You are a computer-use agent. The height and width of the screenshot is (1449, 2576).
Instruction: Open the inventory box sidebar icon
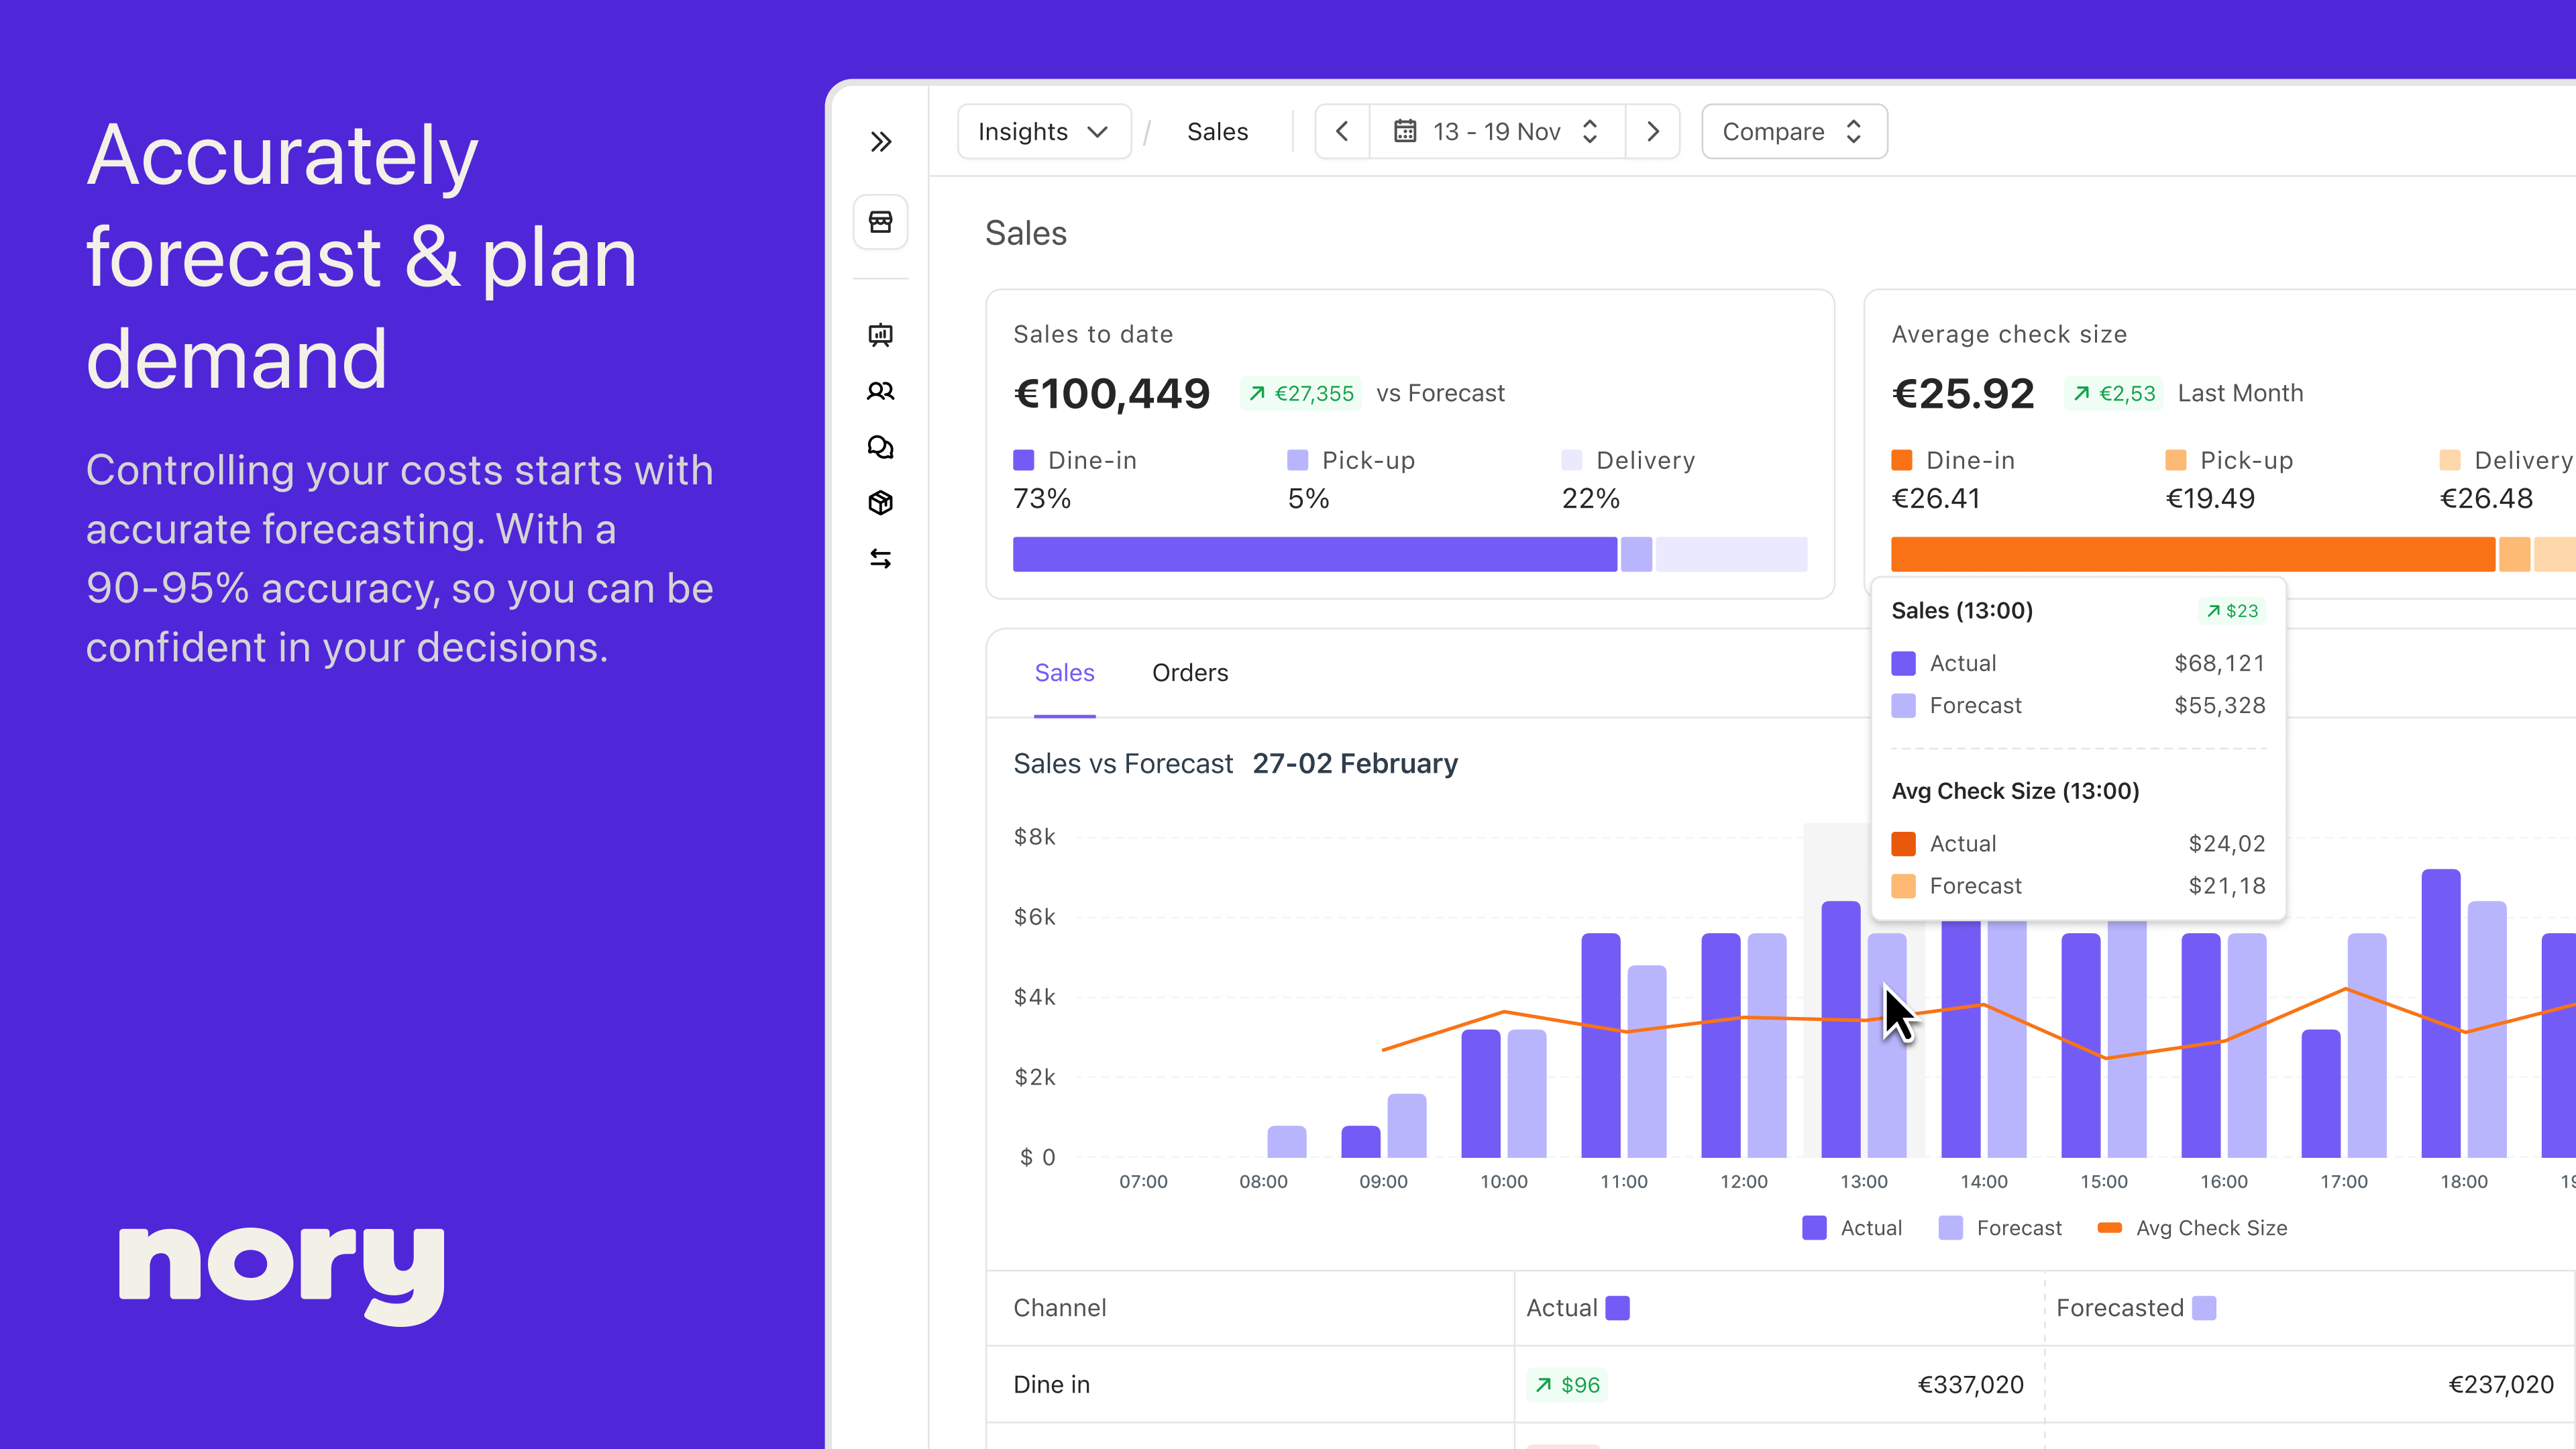click(880, 502)
